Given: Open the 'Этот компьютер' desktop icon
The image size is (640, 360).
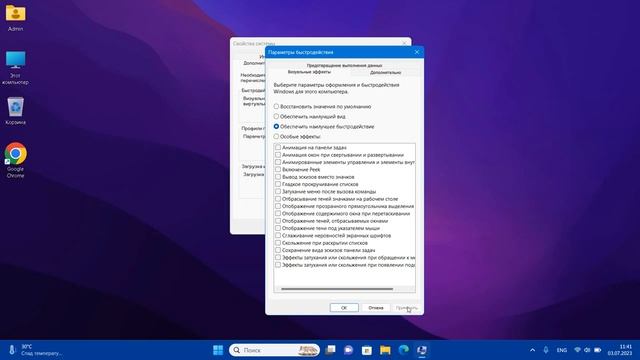Looking at the screenshot, I should click(x=16, y=67).
